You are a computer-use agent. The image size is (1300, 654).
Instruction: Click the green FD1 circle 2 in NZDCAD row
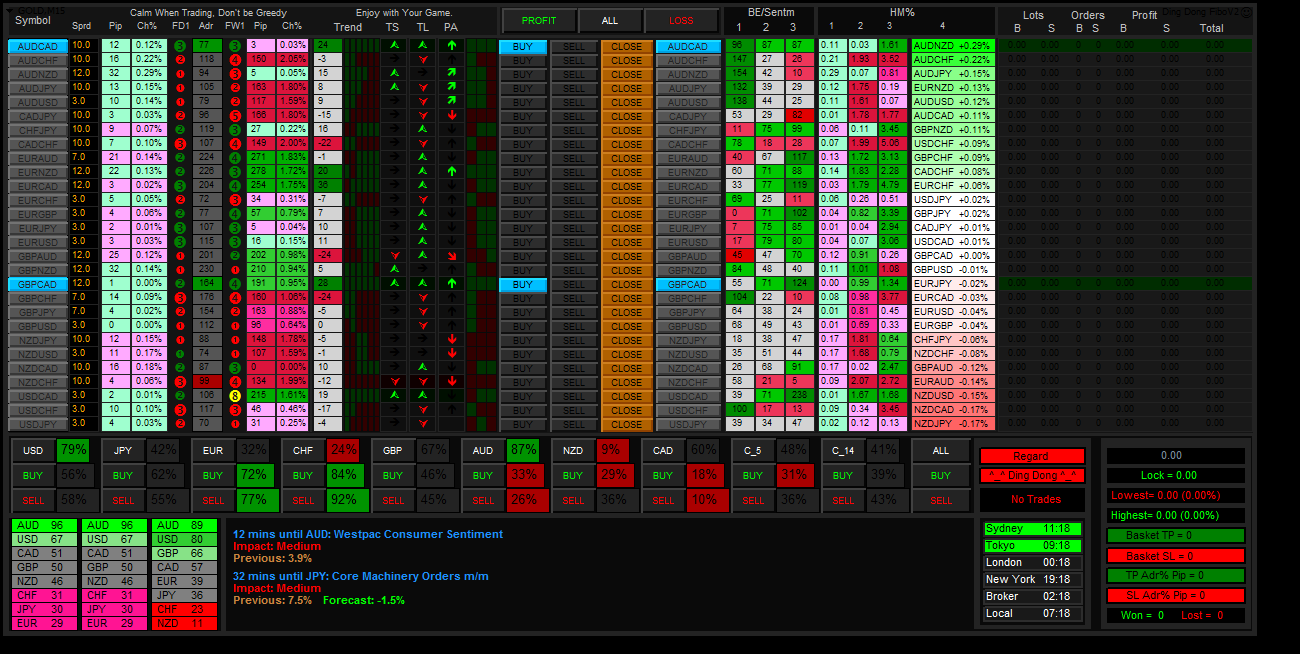coord(179,368)
